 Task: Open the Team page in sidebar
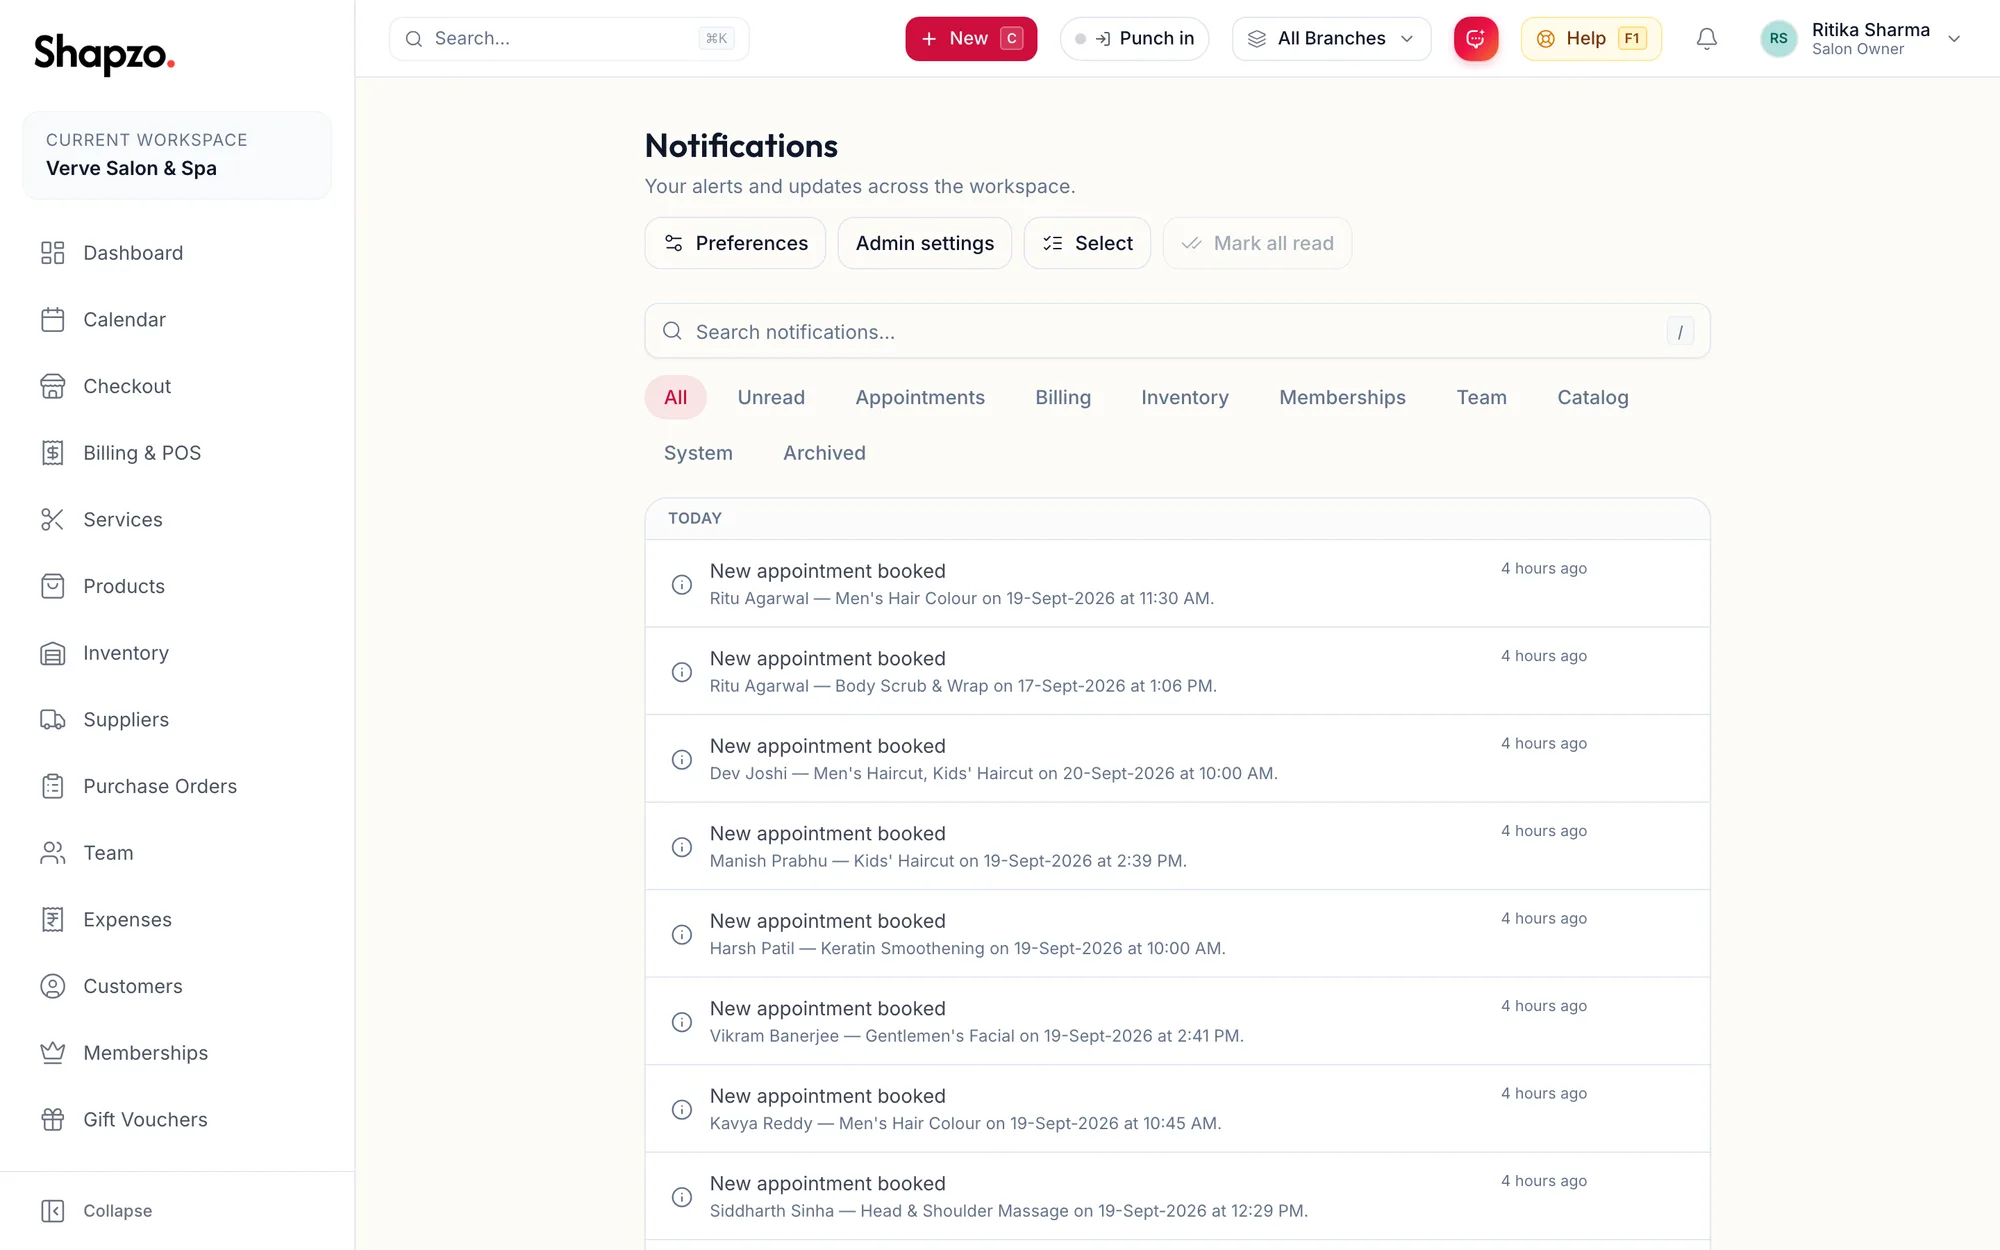coord(177,853)
